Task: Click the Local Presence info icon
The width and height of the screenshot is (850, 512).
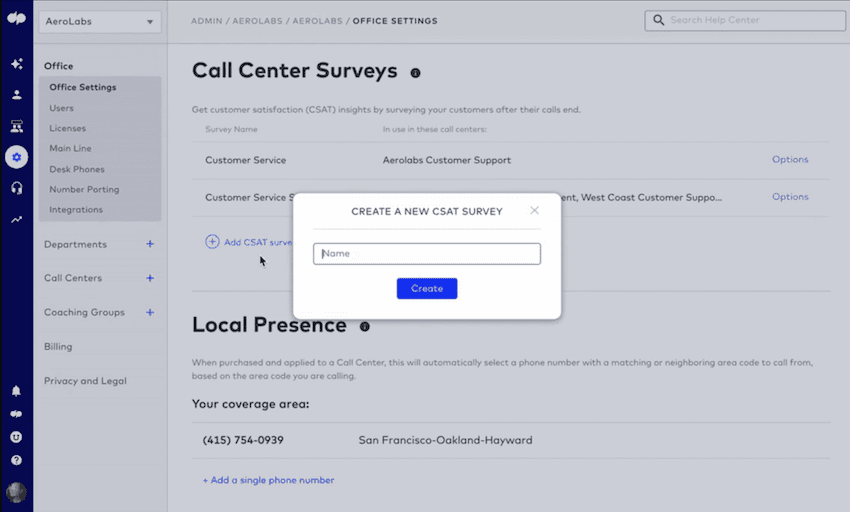Action: click(x=365, y=327)
